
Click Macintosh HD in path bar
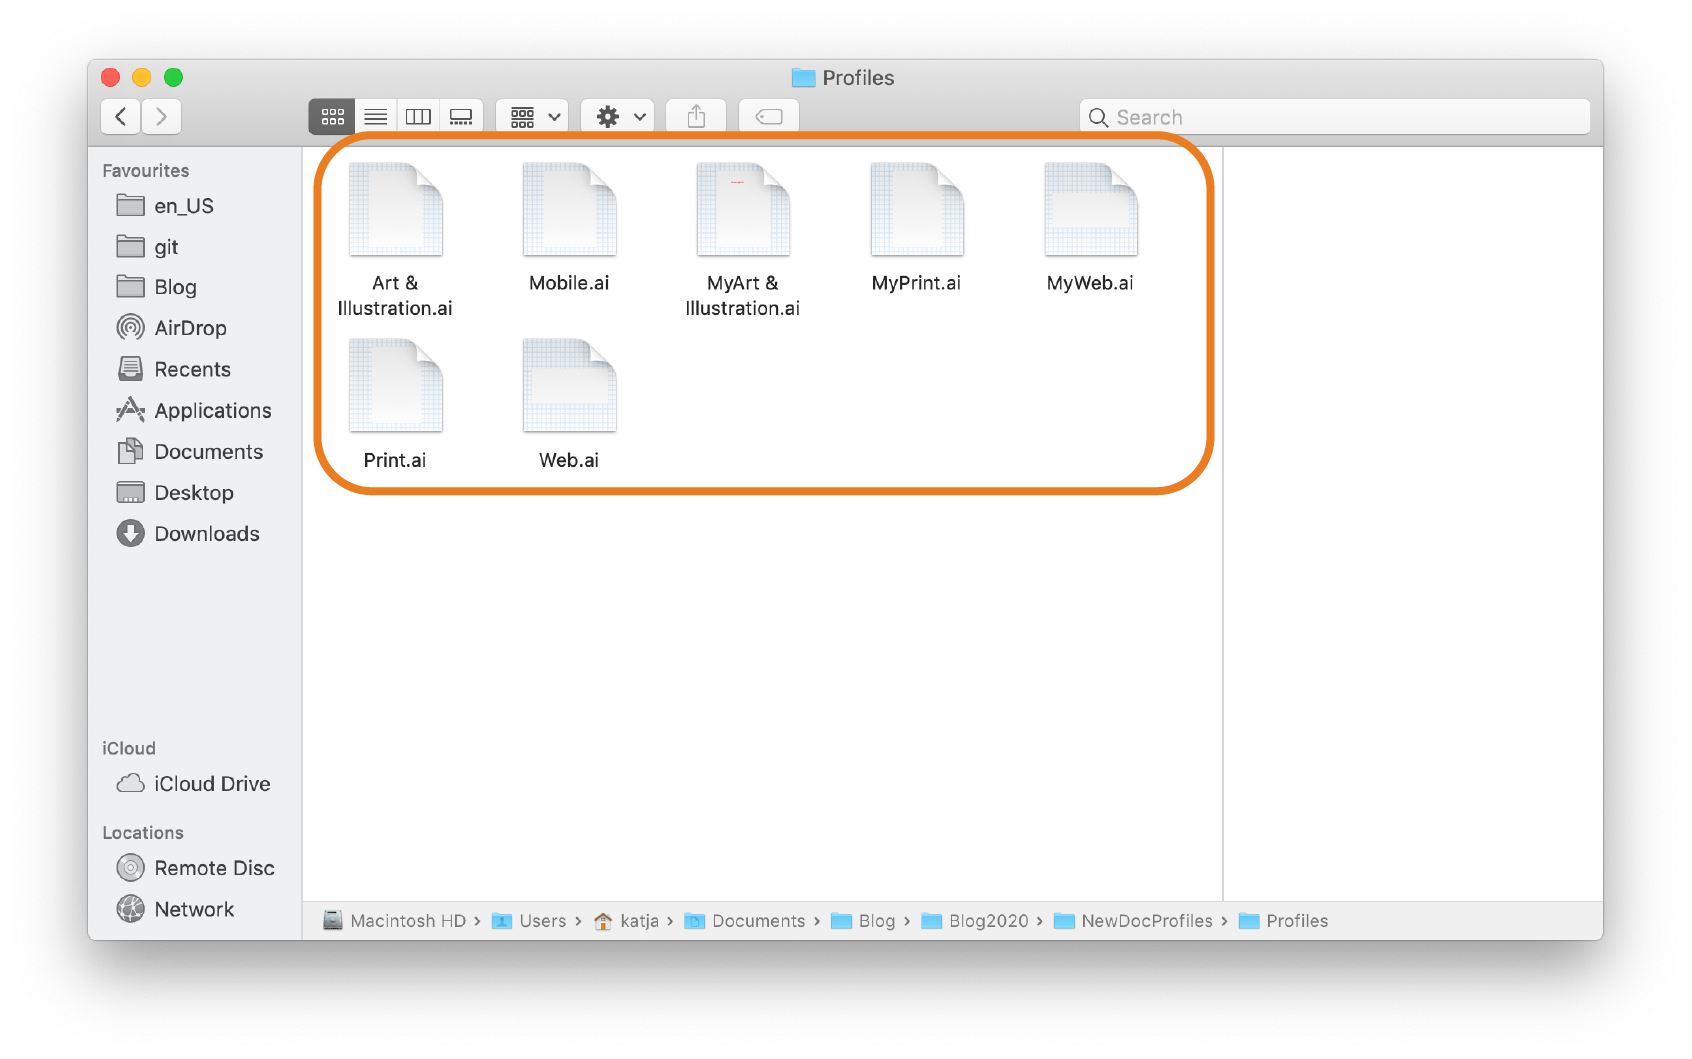(395, 920)
